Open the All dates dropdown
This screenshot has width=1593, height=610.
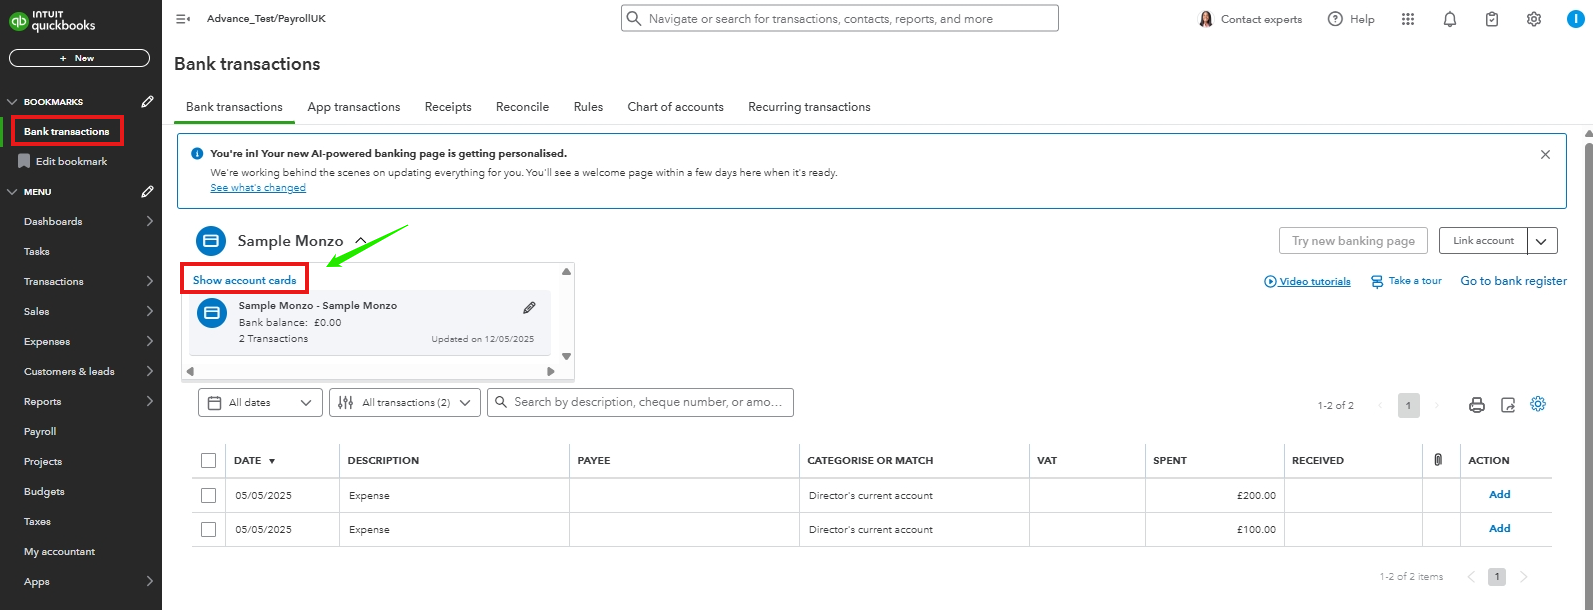pos(260,403)
